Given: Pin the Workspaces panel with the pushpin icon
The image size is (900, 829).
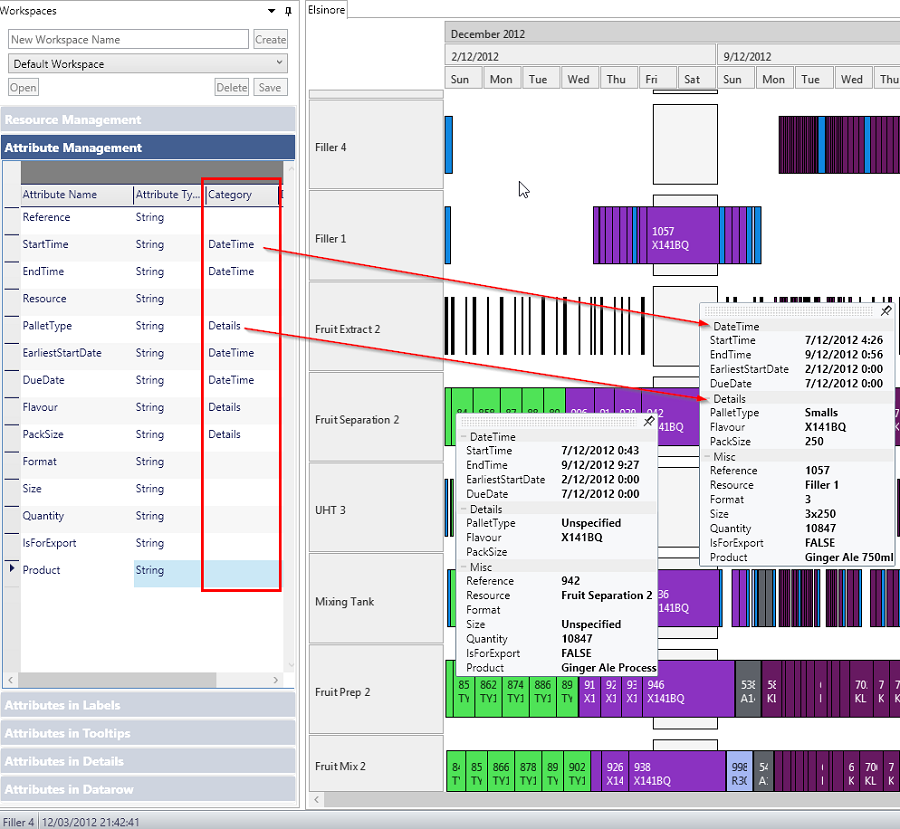Looking at the screenshot, I should [x=289, y=11].
